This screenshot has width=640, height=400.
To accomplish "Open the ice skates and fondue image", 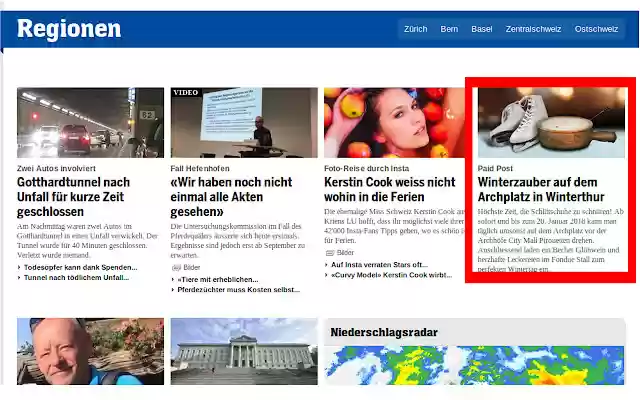I will [x=551, y=122].
